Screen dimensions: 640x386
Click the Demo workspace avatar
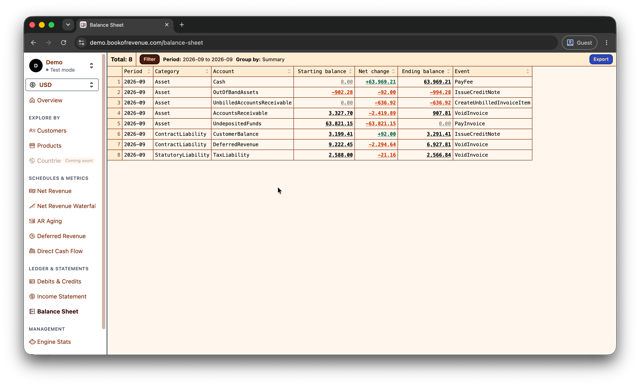click(x=36, y=66)
